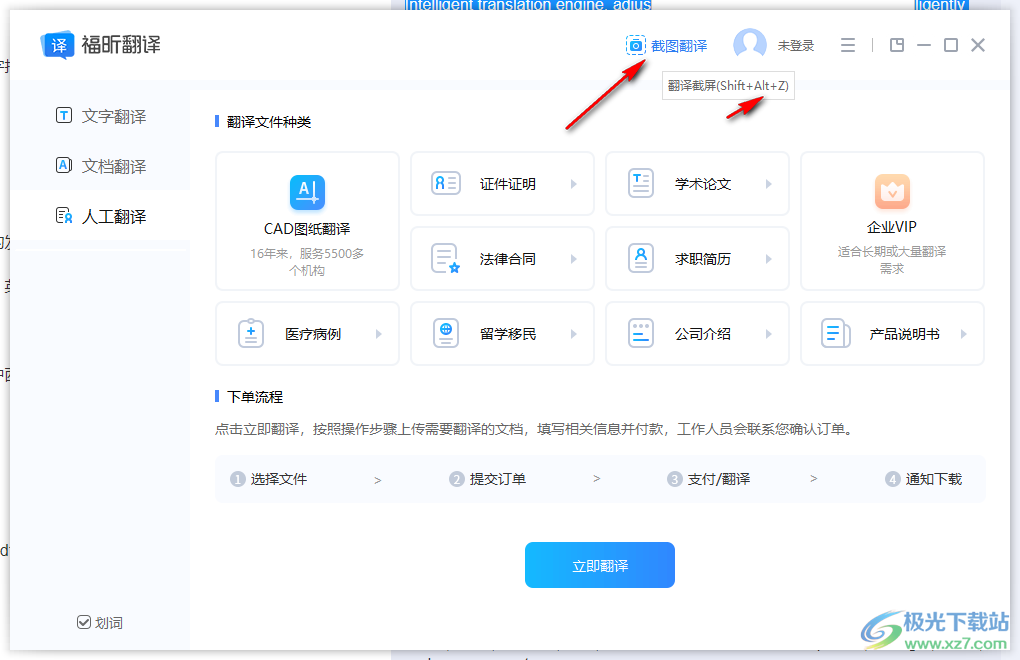Image resolution: width=1020 pixels, height=660 pixels.
Task: Switch to mini window mode icon
Action: click(x=897, y=45)
